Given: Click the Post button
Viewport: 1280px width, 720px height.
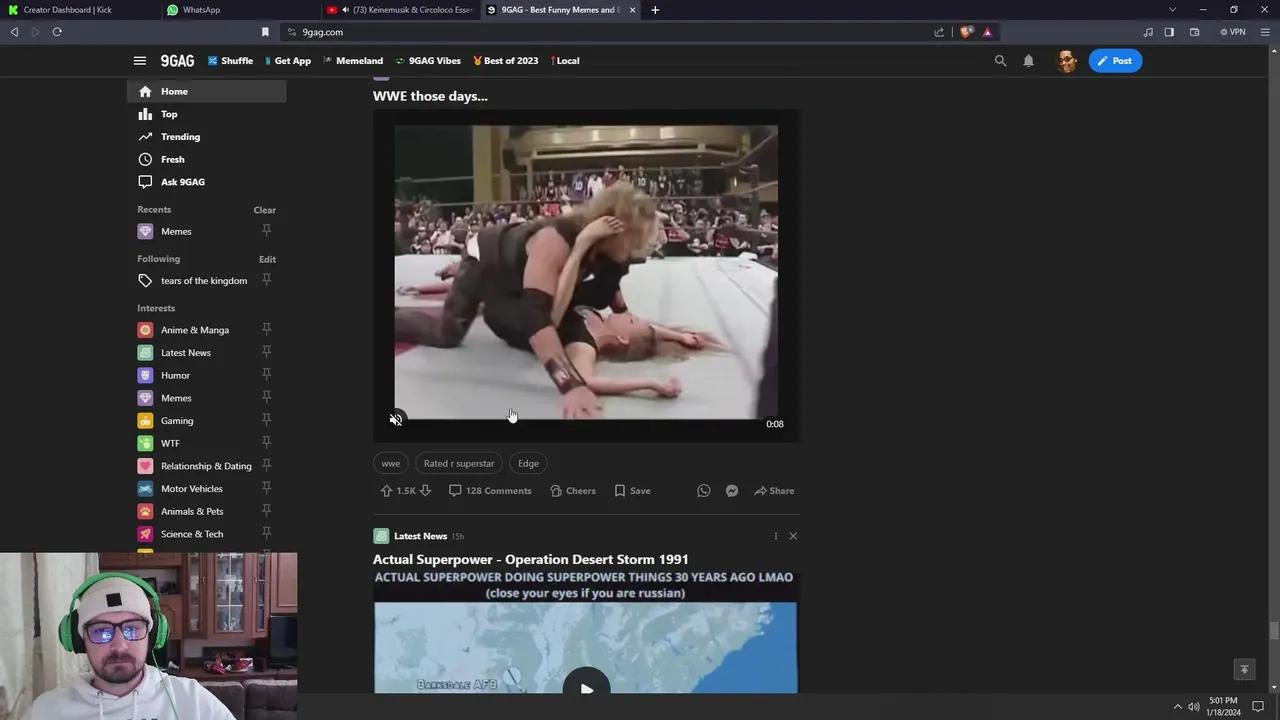Looking at the screenshot, I should click(x=1115, y=61).
